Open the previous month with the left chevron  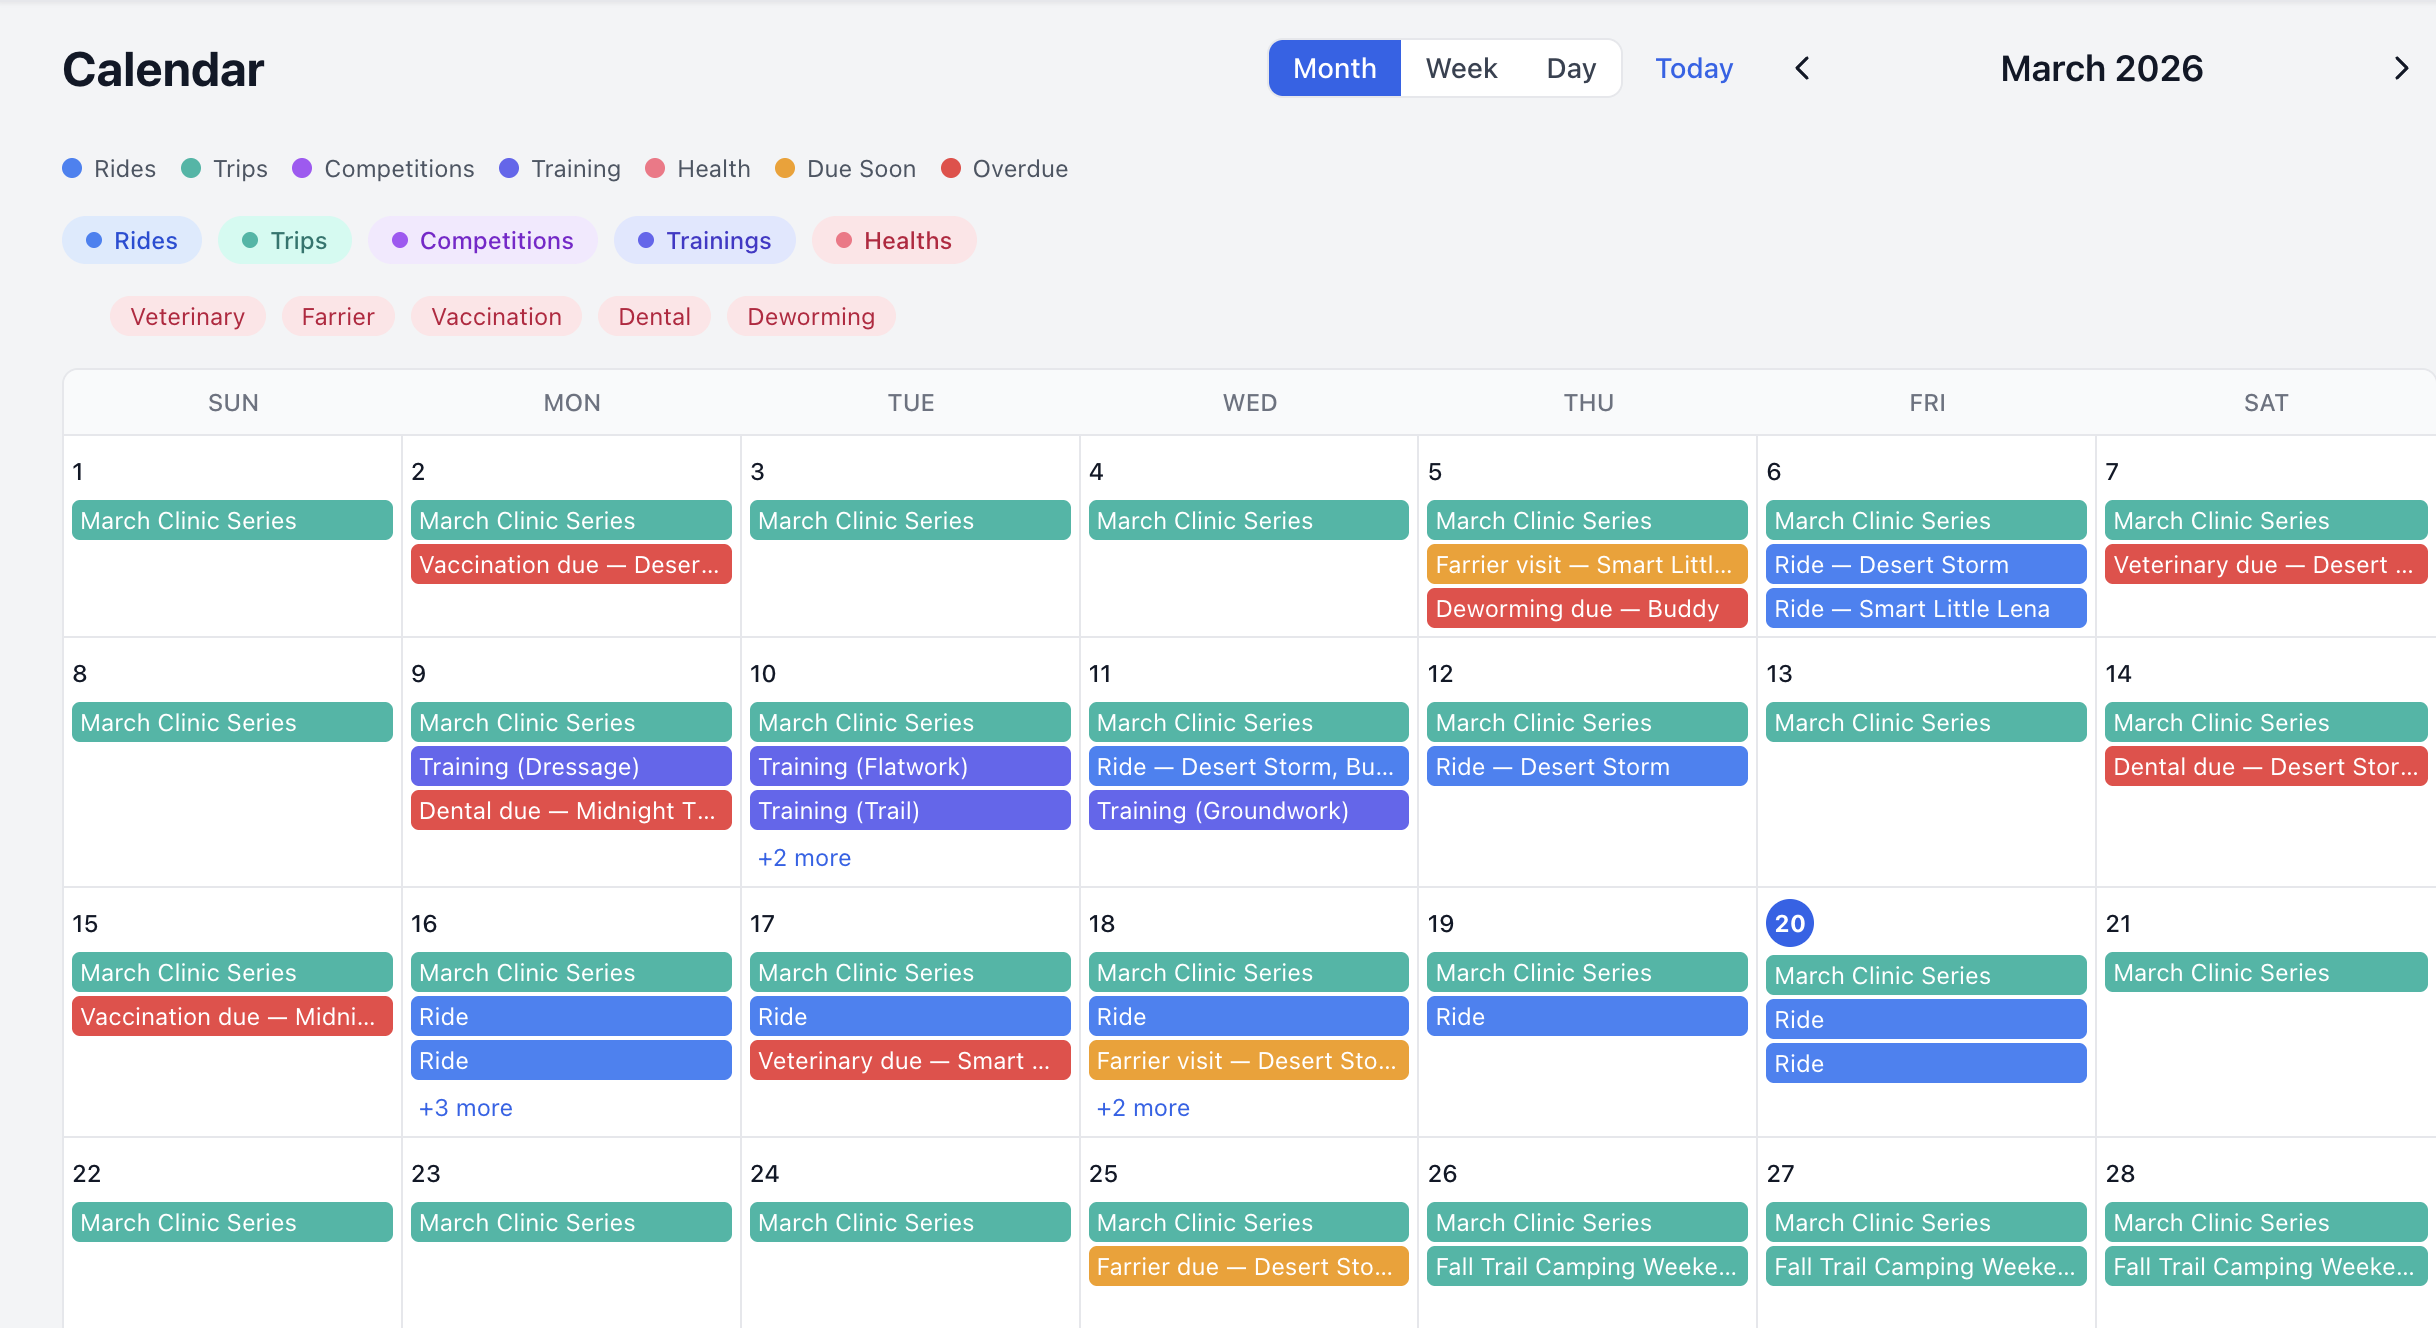click(x=1802, y=68)
